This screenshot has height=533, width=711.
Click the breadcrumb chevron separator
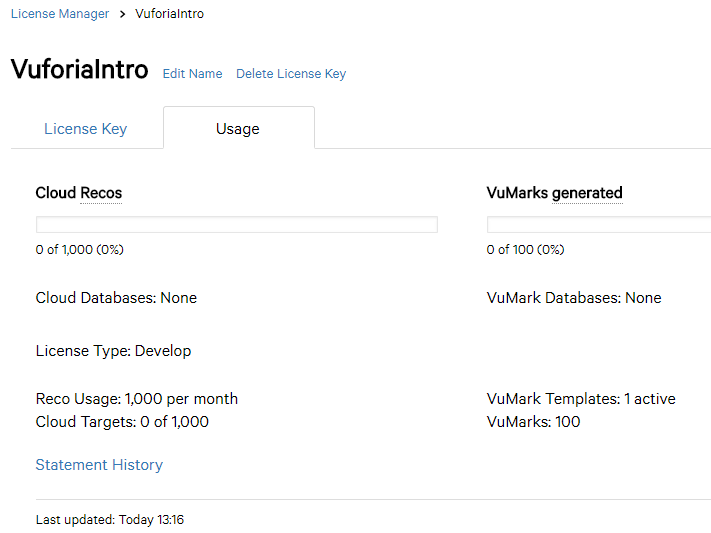[122, 14]
